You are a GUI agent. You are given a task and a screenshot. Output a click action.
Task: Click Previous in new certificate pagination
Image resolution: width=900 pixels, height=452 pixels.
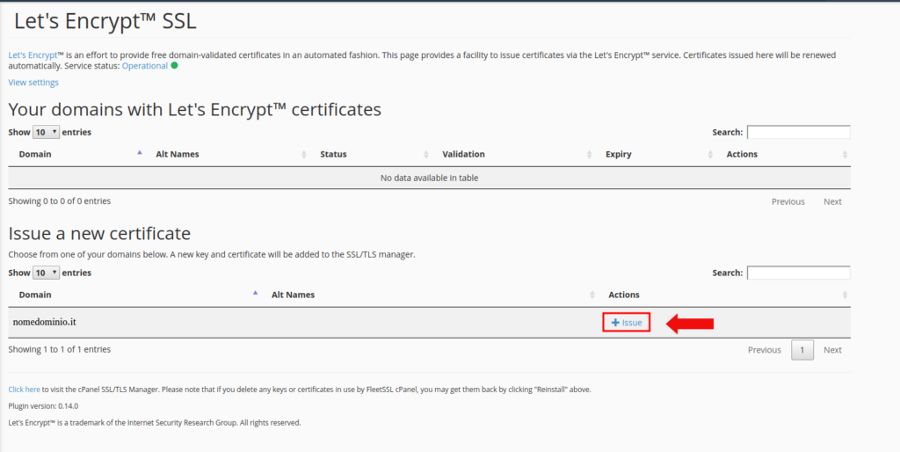pos(765,350)
